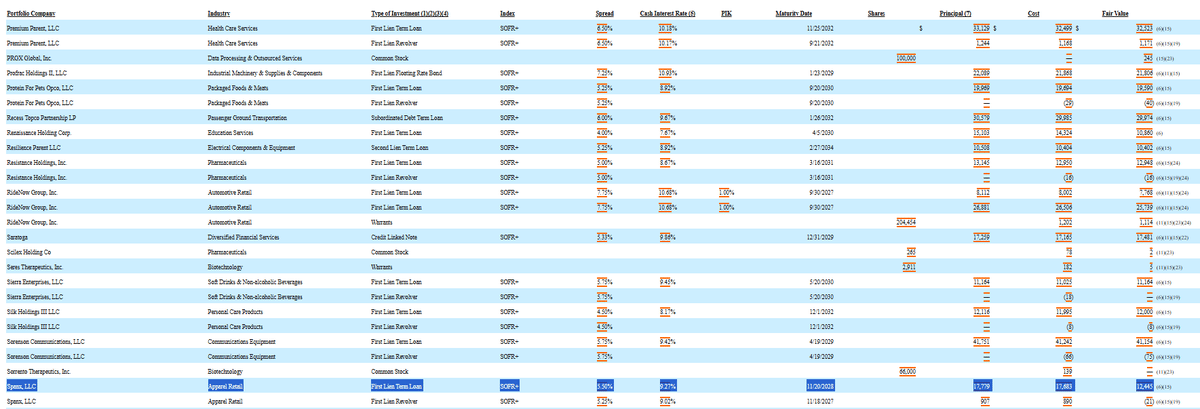This screenshot has width=1200, height=409.
Task: Click principal amount 41,751
Action: (x=982, y=341)
